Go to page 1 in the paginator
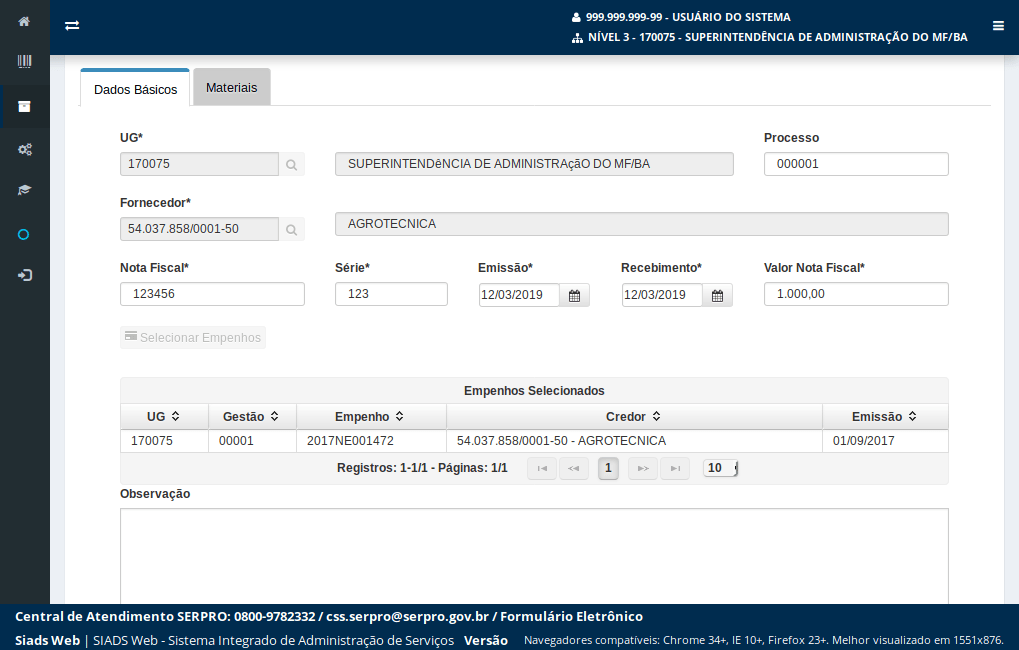This screenshot has height=650, width=1019. coord(608,468)
